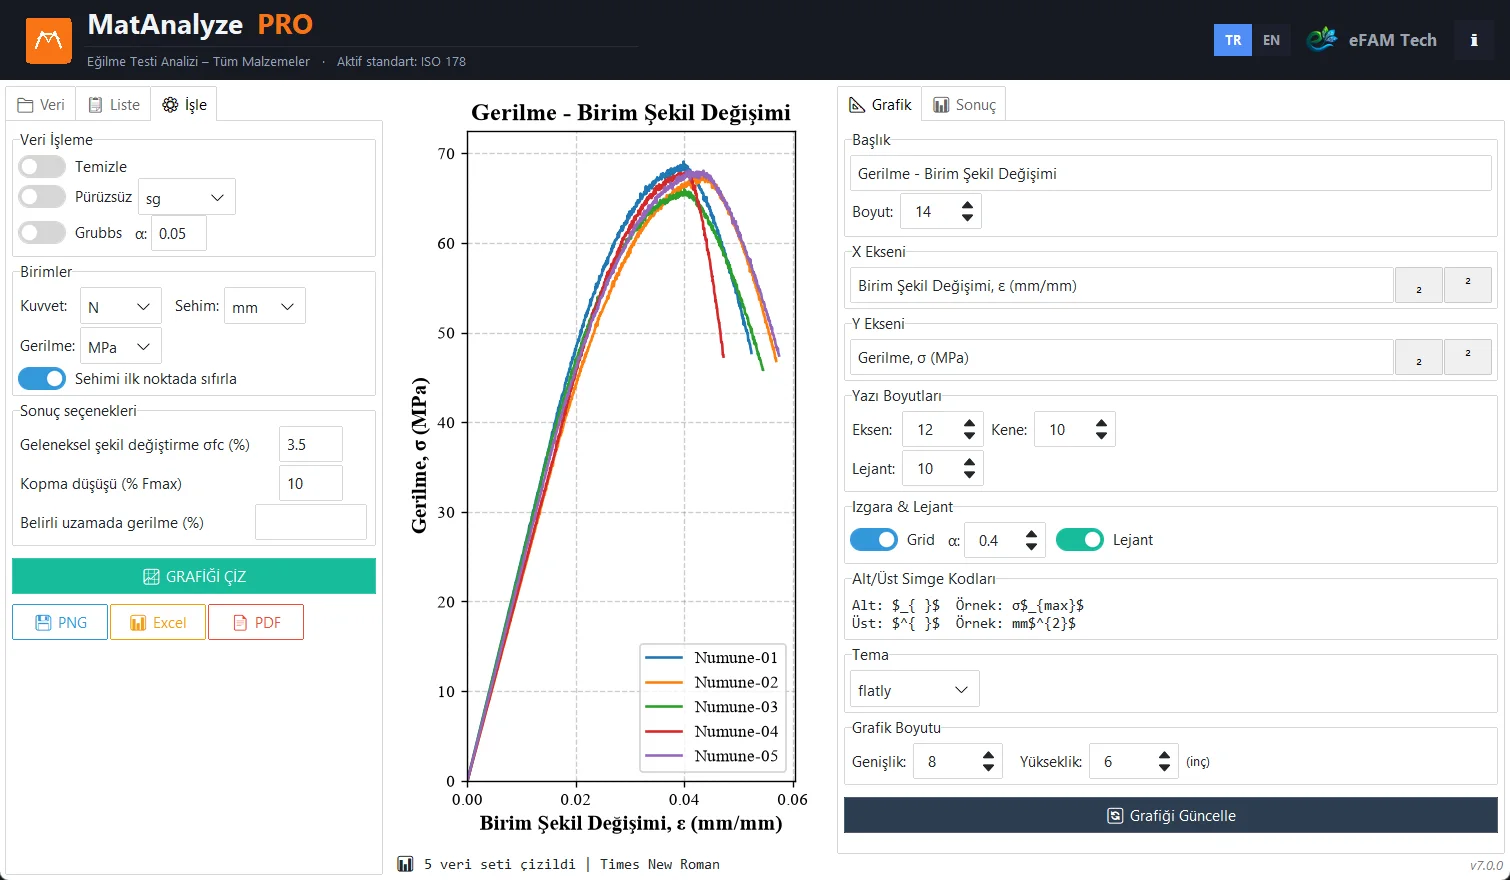Insert superscript code in Y Ekseni label
Image resolution: width=1510 pixels, height=880 pixels.
[x=1467, y=357]
